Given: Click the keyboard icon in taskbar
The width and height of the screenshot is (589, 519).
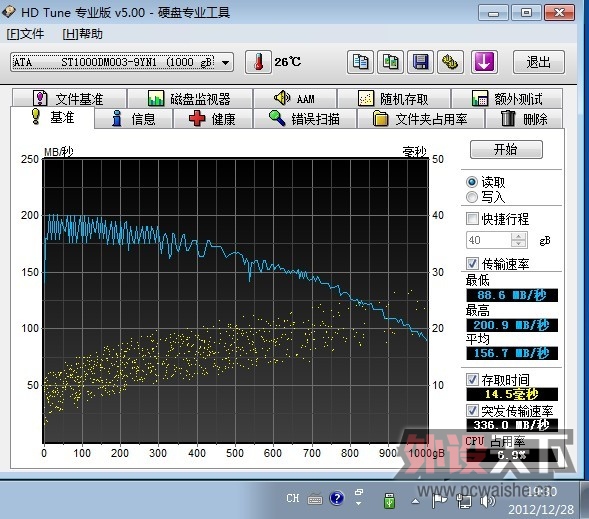Looking at the screenshot, I should click(315, 499).
